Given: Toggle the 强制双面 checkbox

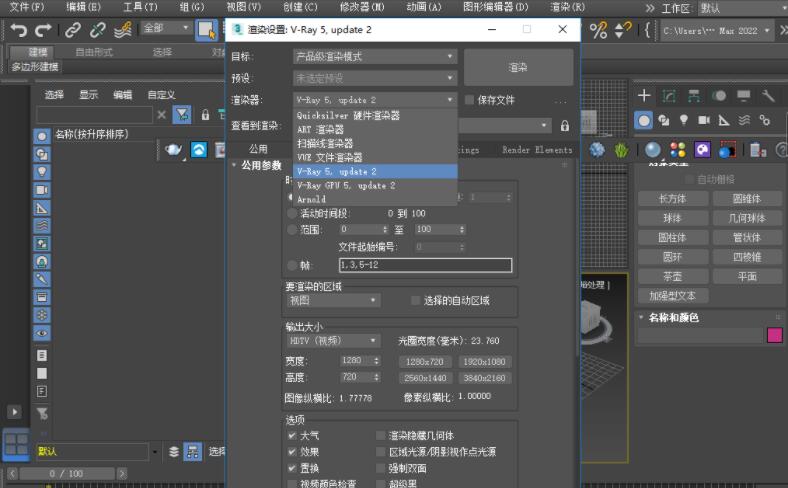Looking at the screenshot, I should click(x=381, y=468).
